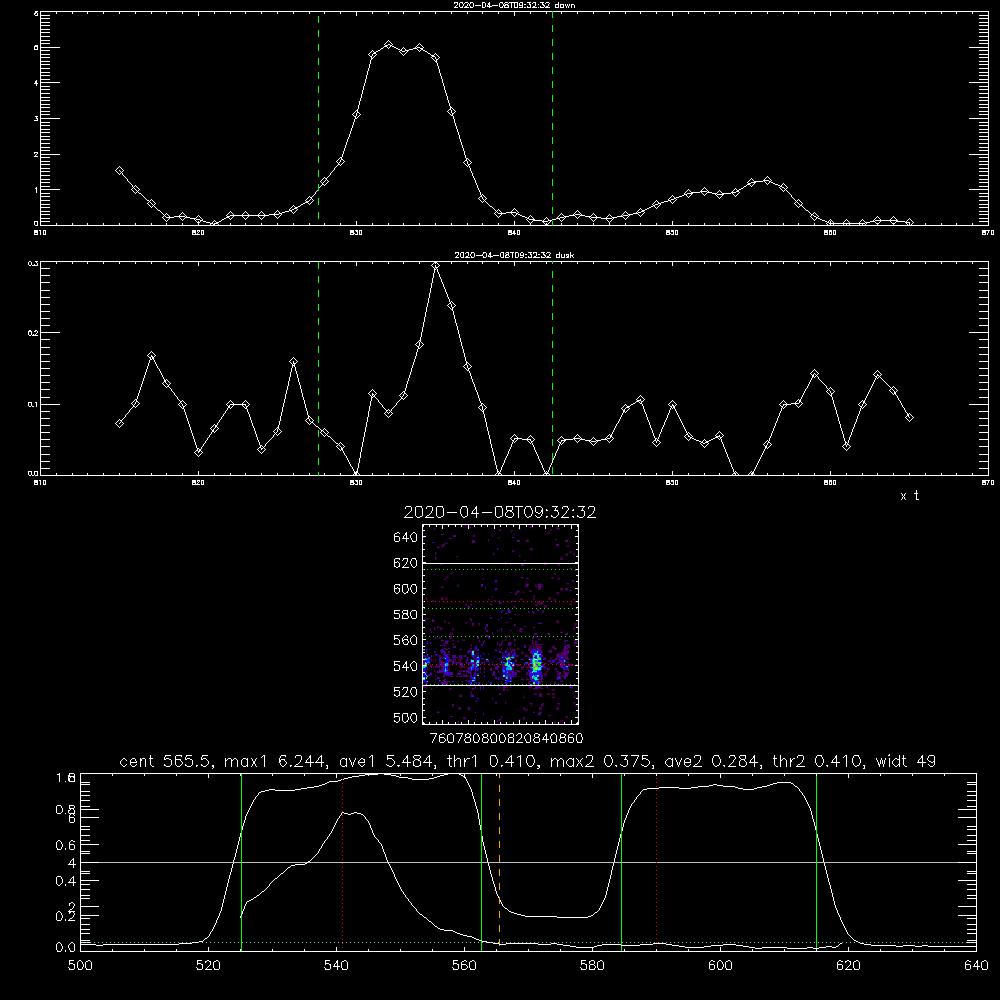
Task: Click the left green dashed line in dusk plot
Action: [318, 368]
